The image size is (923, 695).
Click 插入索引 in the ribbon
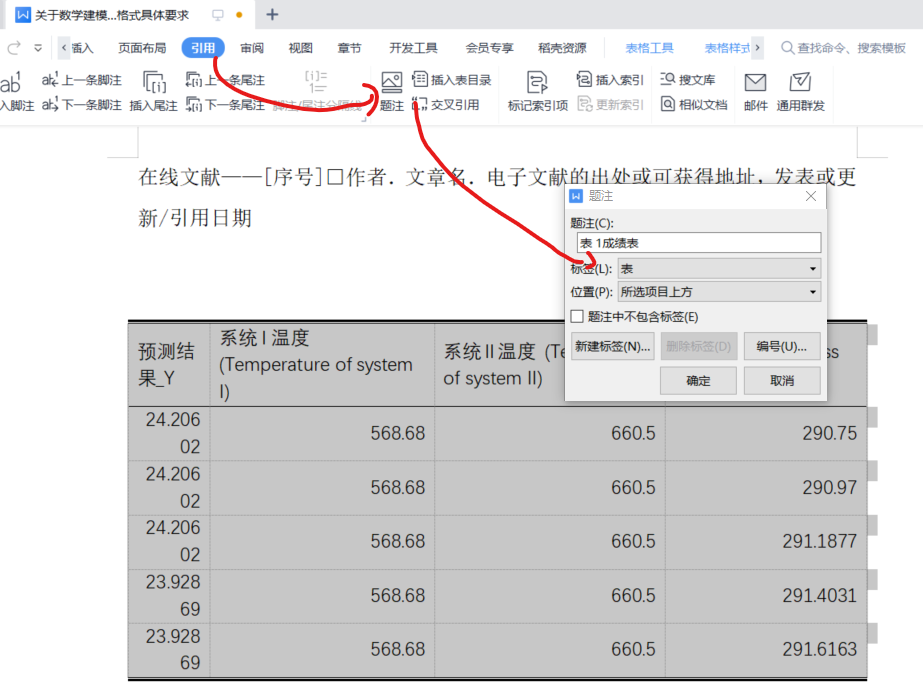tap(610, 80)
